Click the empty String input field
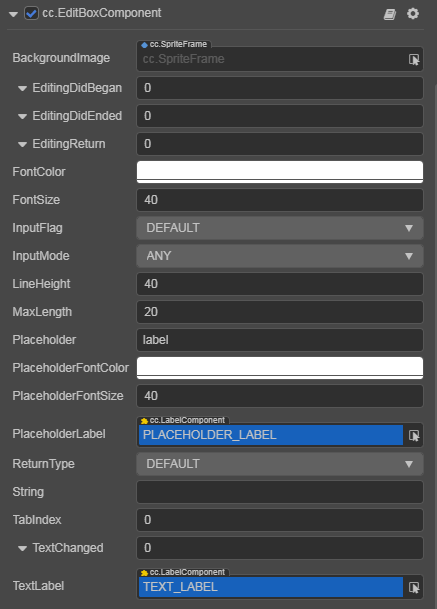Image resolution: width=437 pixels, height=609 pixels. point(280,492)
